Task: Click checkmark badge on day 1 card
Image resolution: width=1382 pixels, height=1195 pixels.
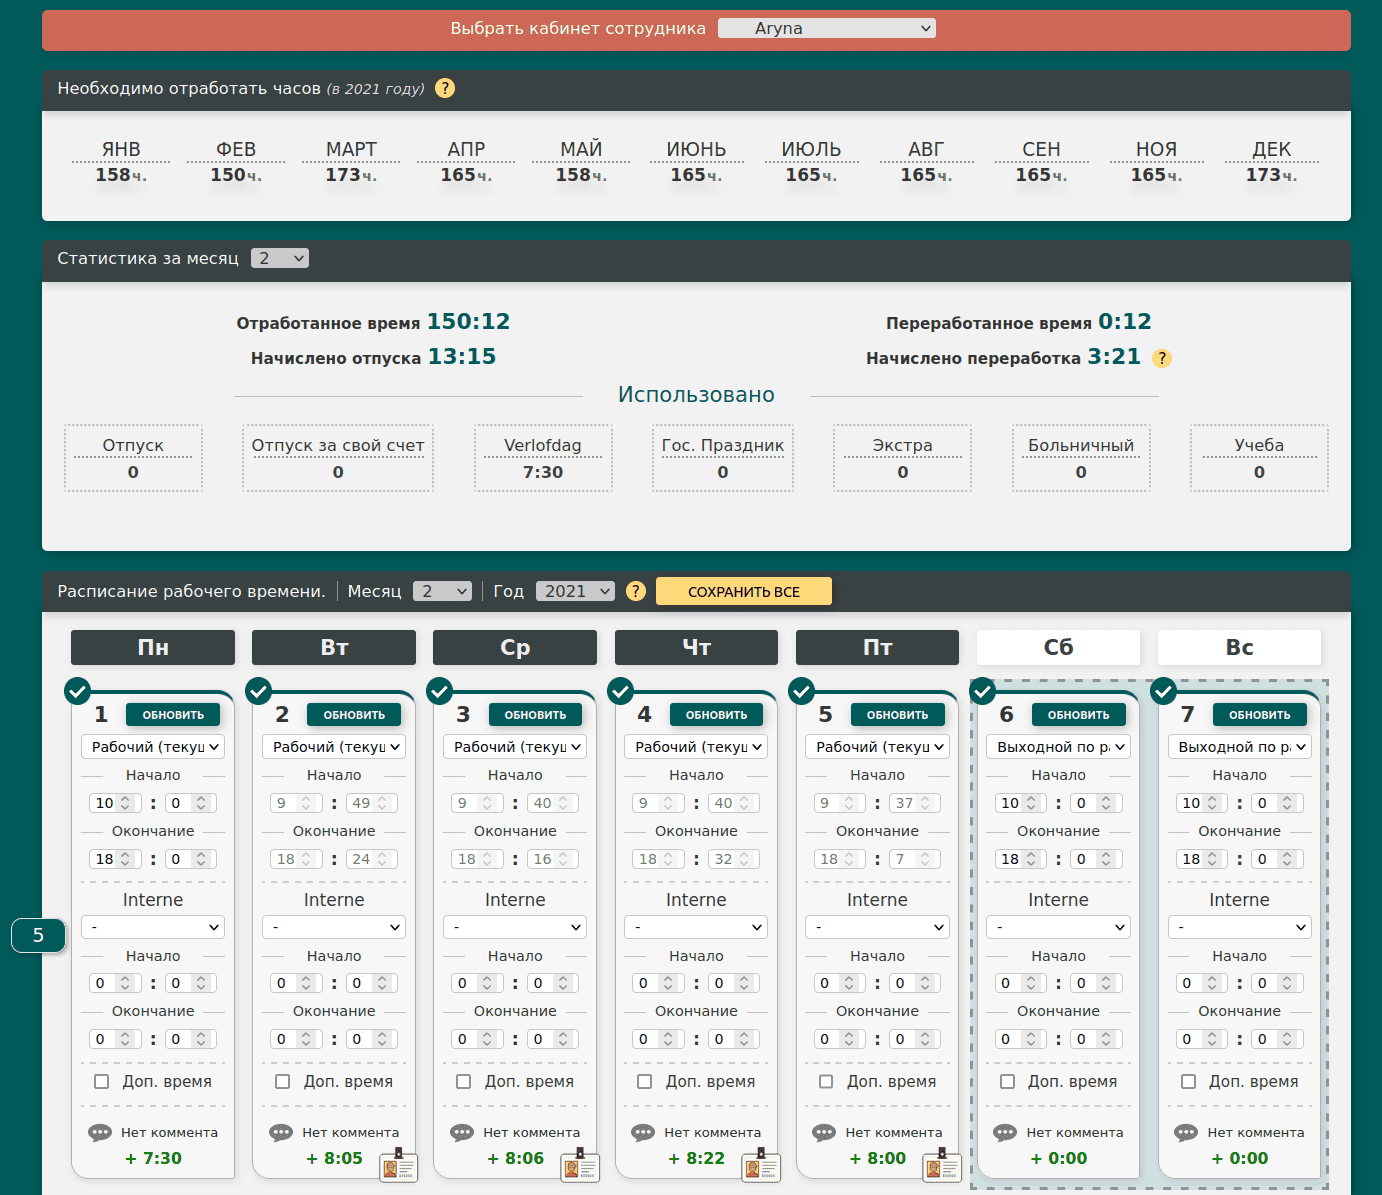Action: pyautogui.click(x=77, y=691)
